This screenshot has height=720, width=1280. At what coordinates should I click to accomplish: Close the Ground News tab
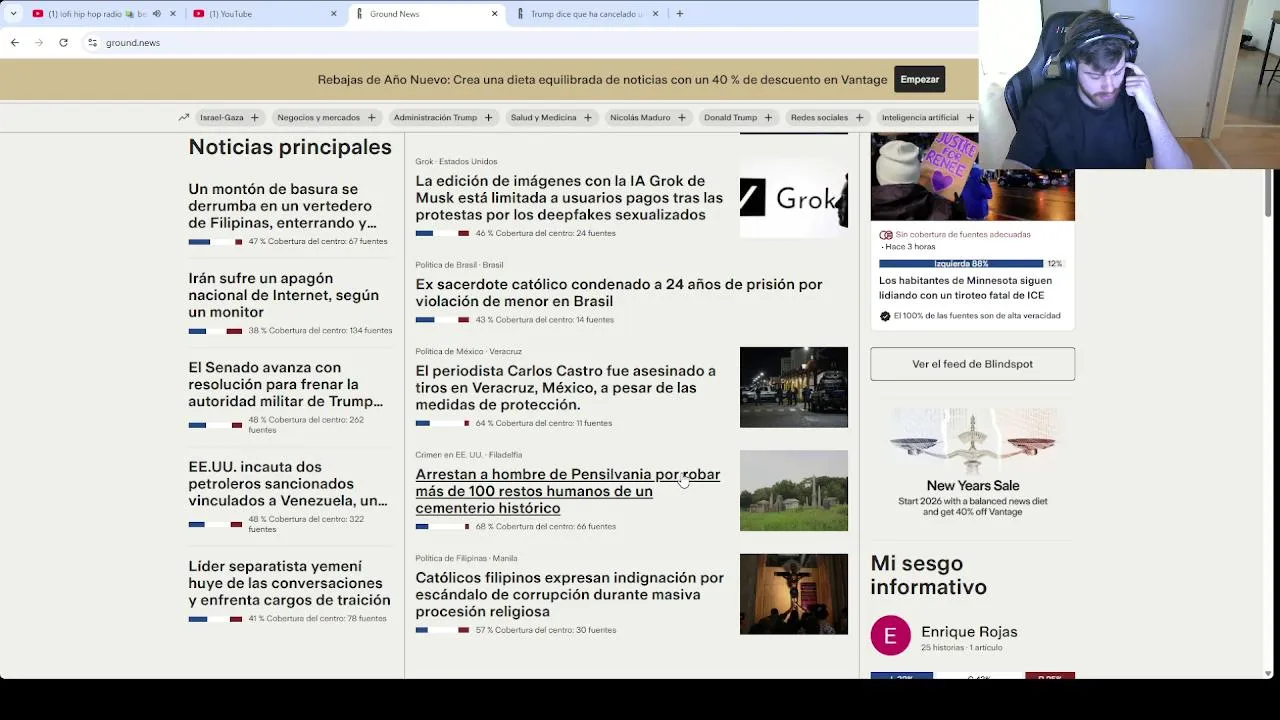[x=494, y=14]
